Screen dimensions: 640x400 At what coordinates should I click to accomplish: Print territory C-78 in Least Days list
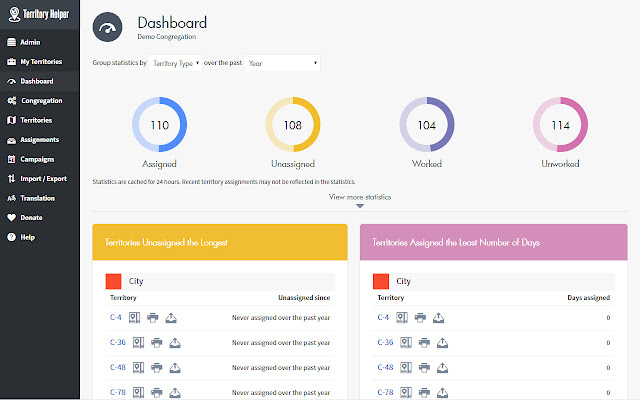[424, 392]
